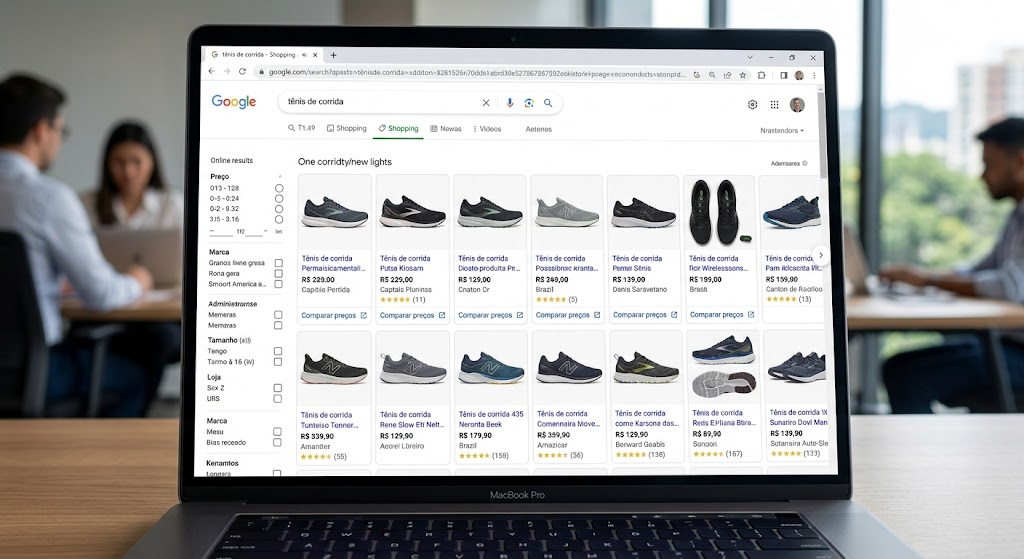This screenshot has width=1024, height=559.
Task: Clear the search box with the X icon
Action: pyautogui.click(x=486, y=103)
